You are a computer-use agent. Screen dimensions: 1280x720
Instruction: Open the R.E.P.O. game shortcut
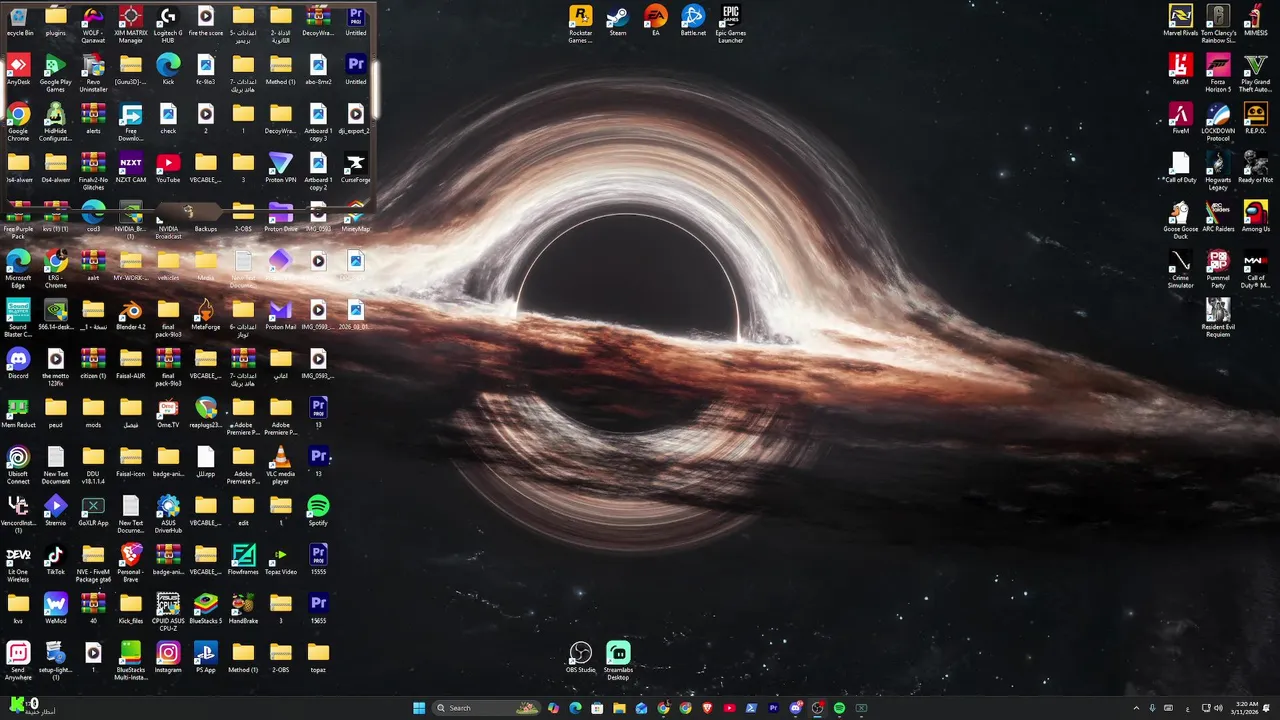tap(1255, 120)
